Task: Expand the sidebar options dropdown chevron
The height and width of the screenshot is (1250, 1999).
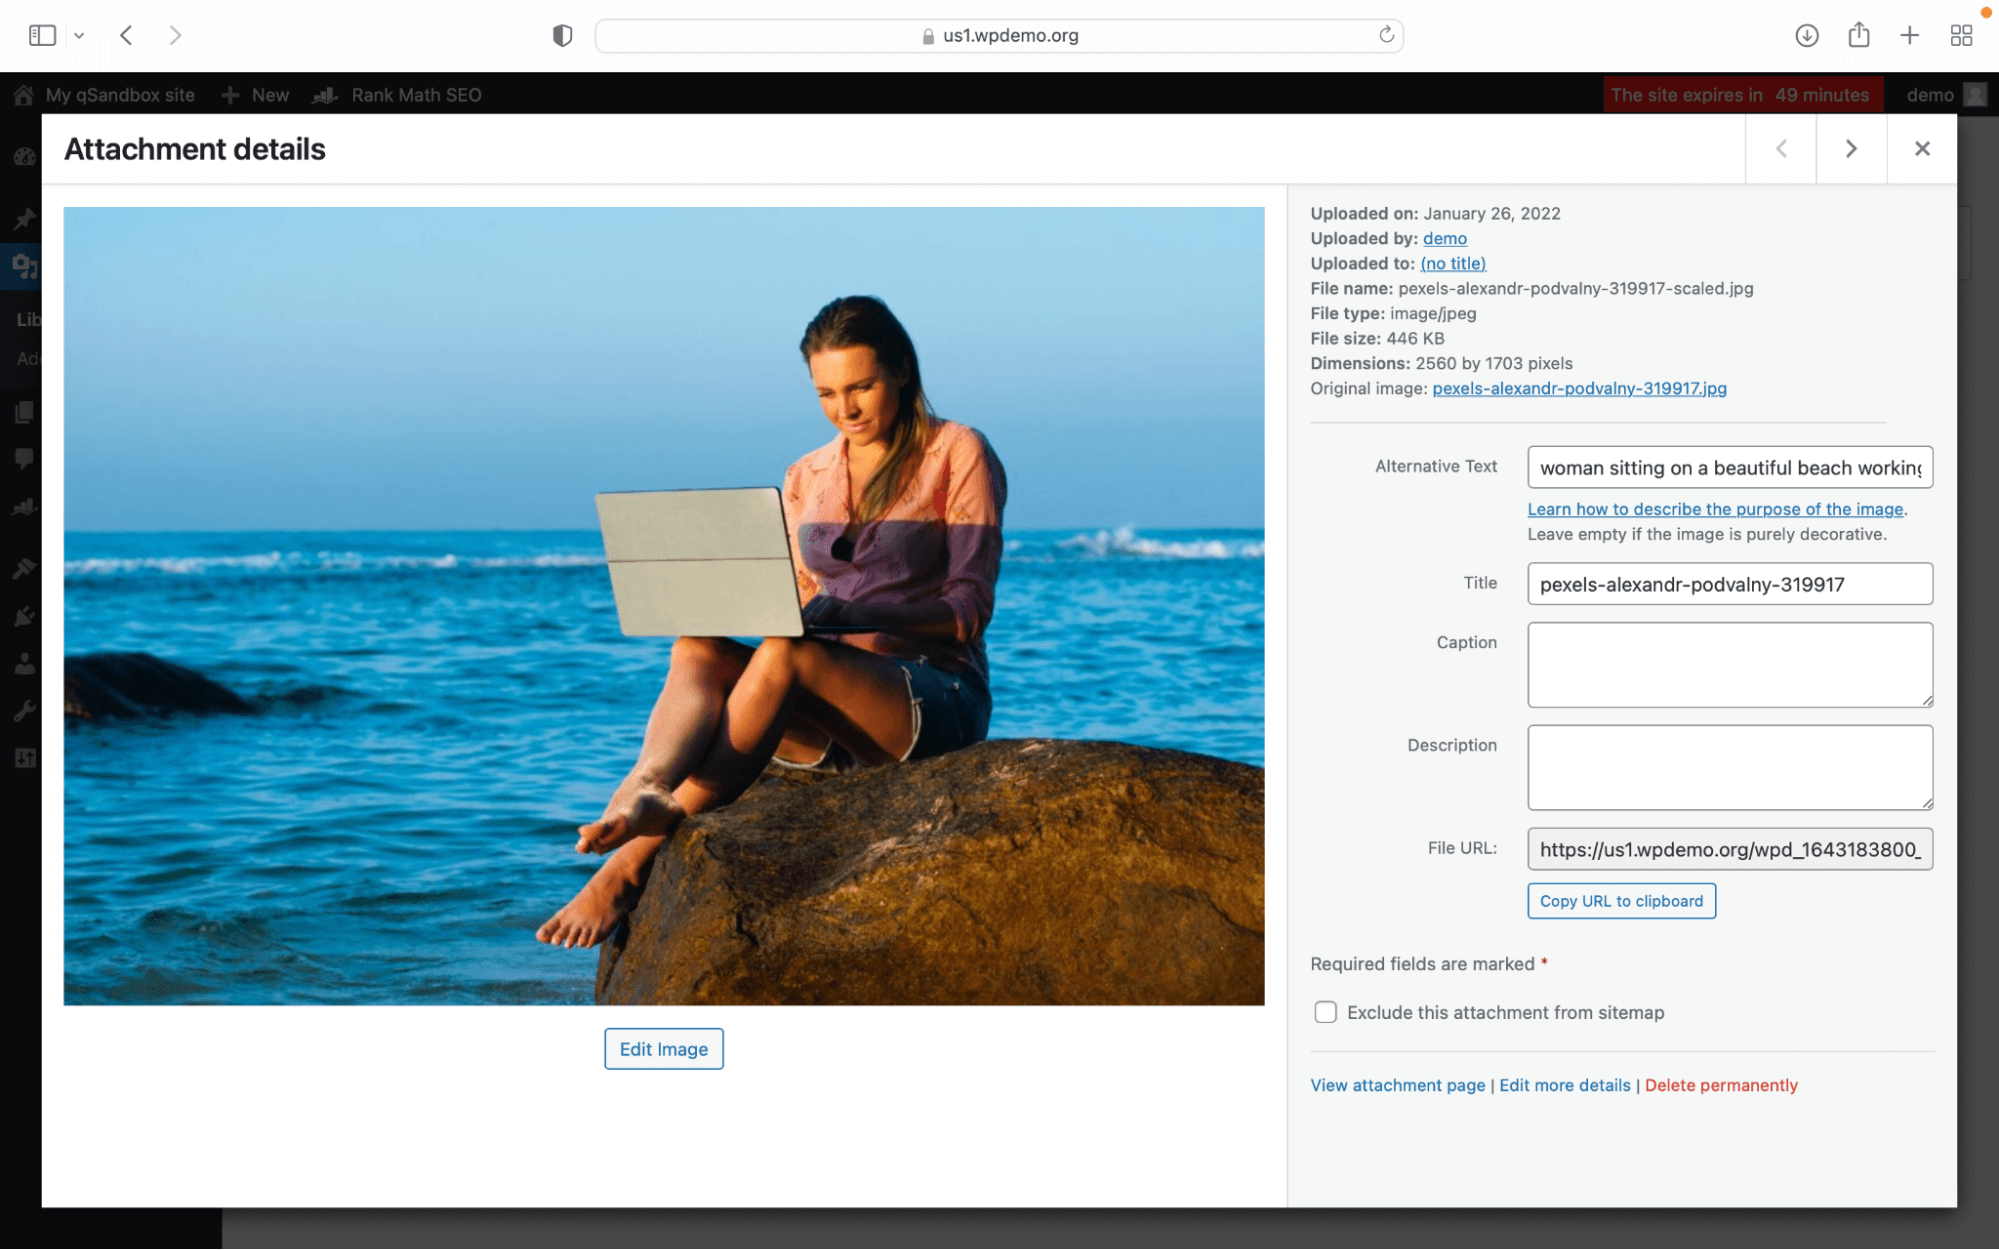Action: [x=79, y=35]
